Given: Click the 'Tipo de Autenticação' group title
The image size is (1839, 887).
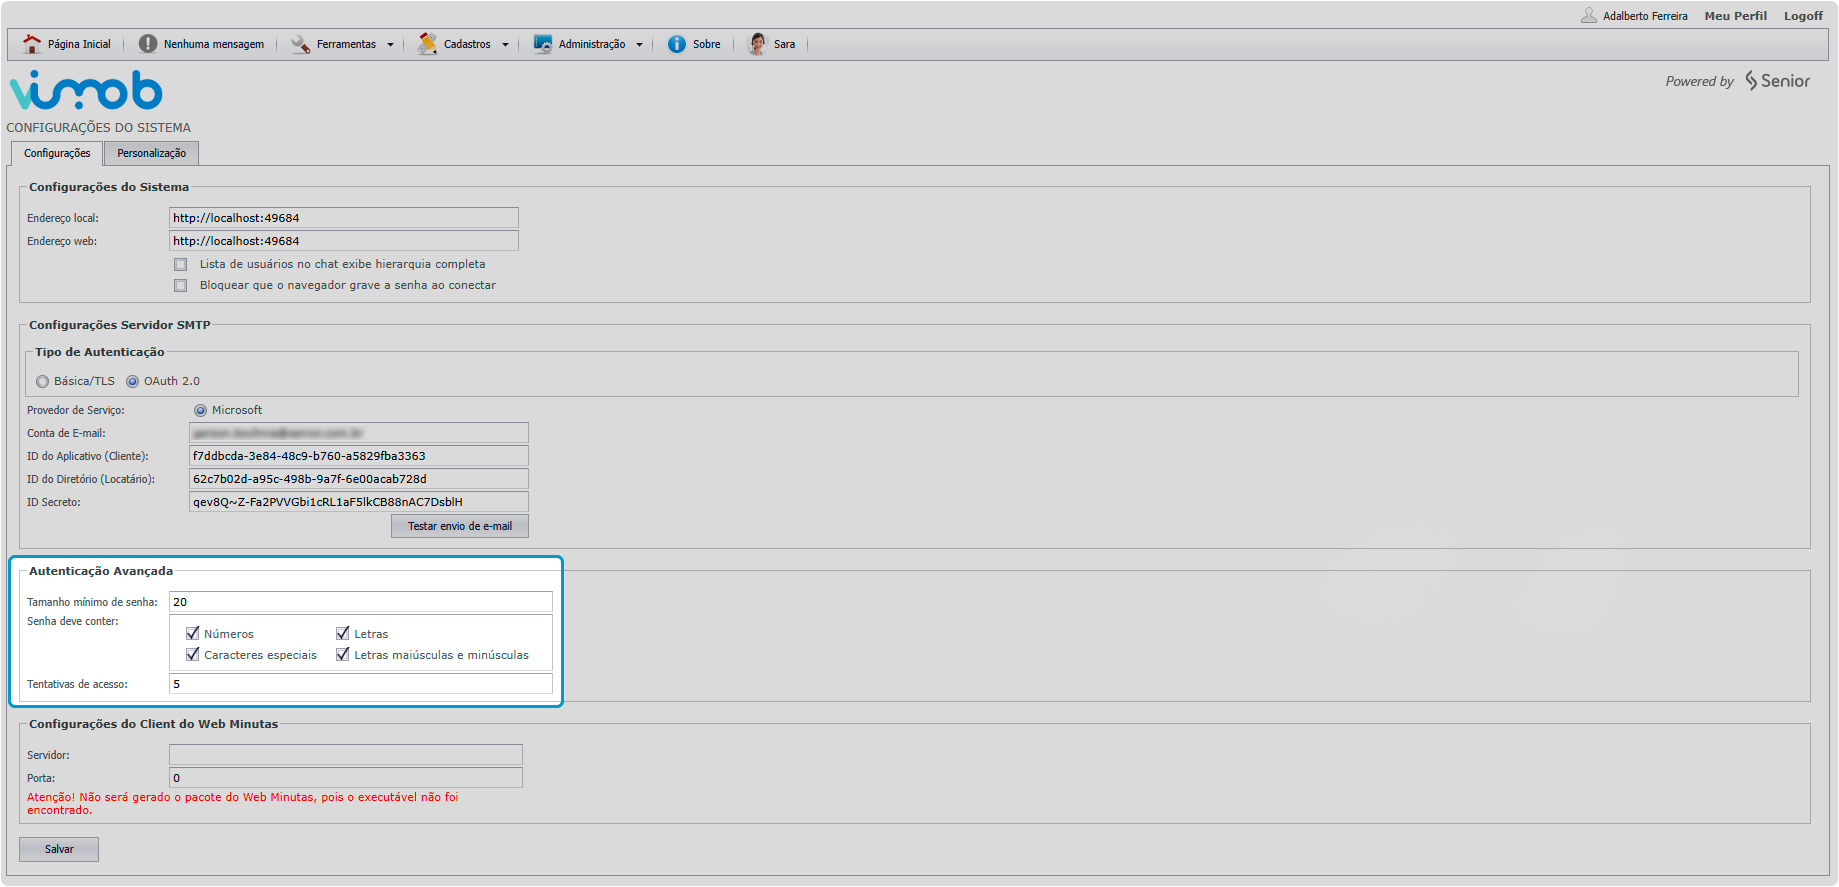Looking at the screenshot, I should click(x=100, y=352).
